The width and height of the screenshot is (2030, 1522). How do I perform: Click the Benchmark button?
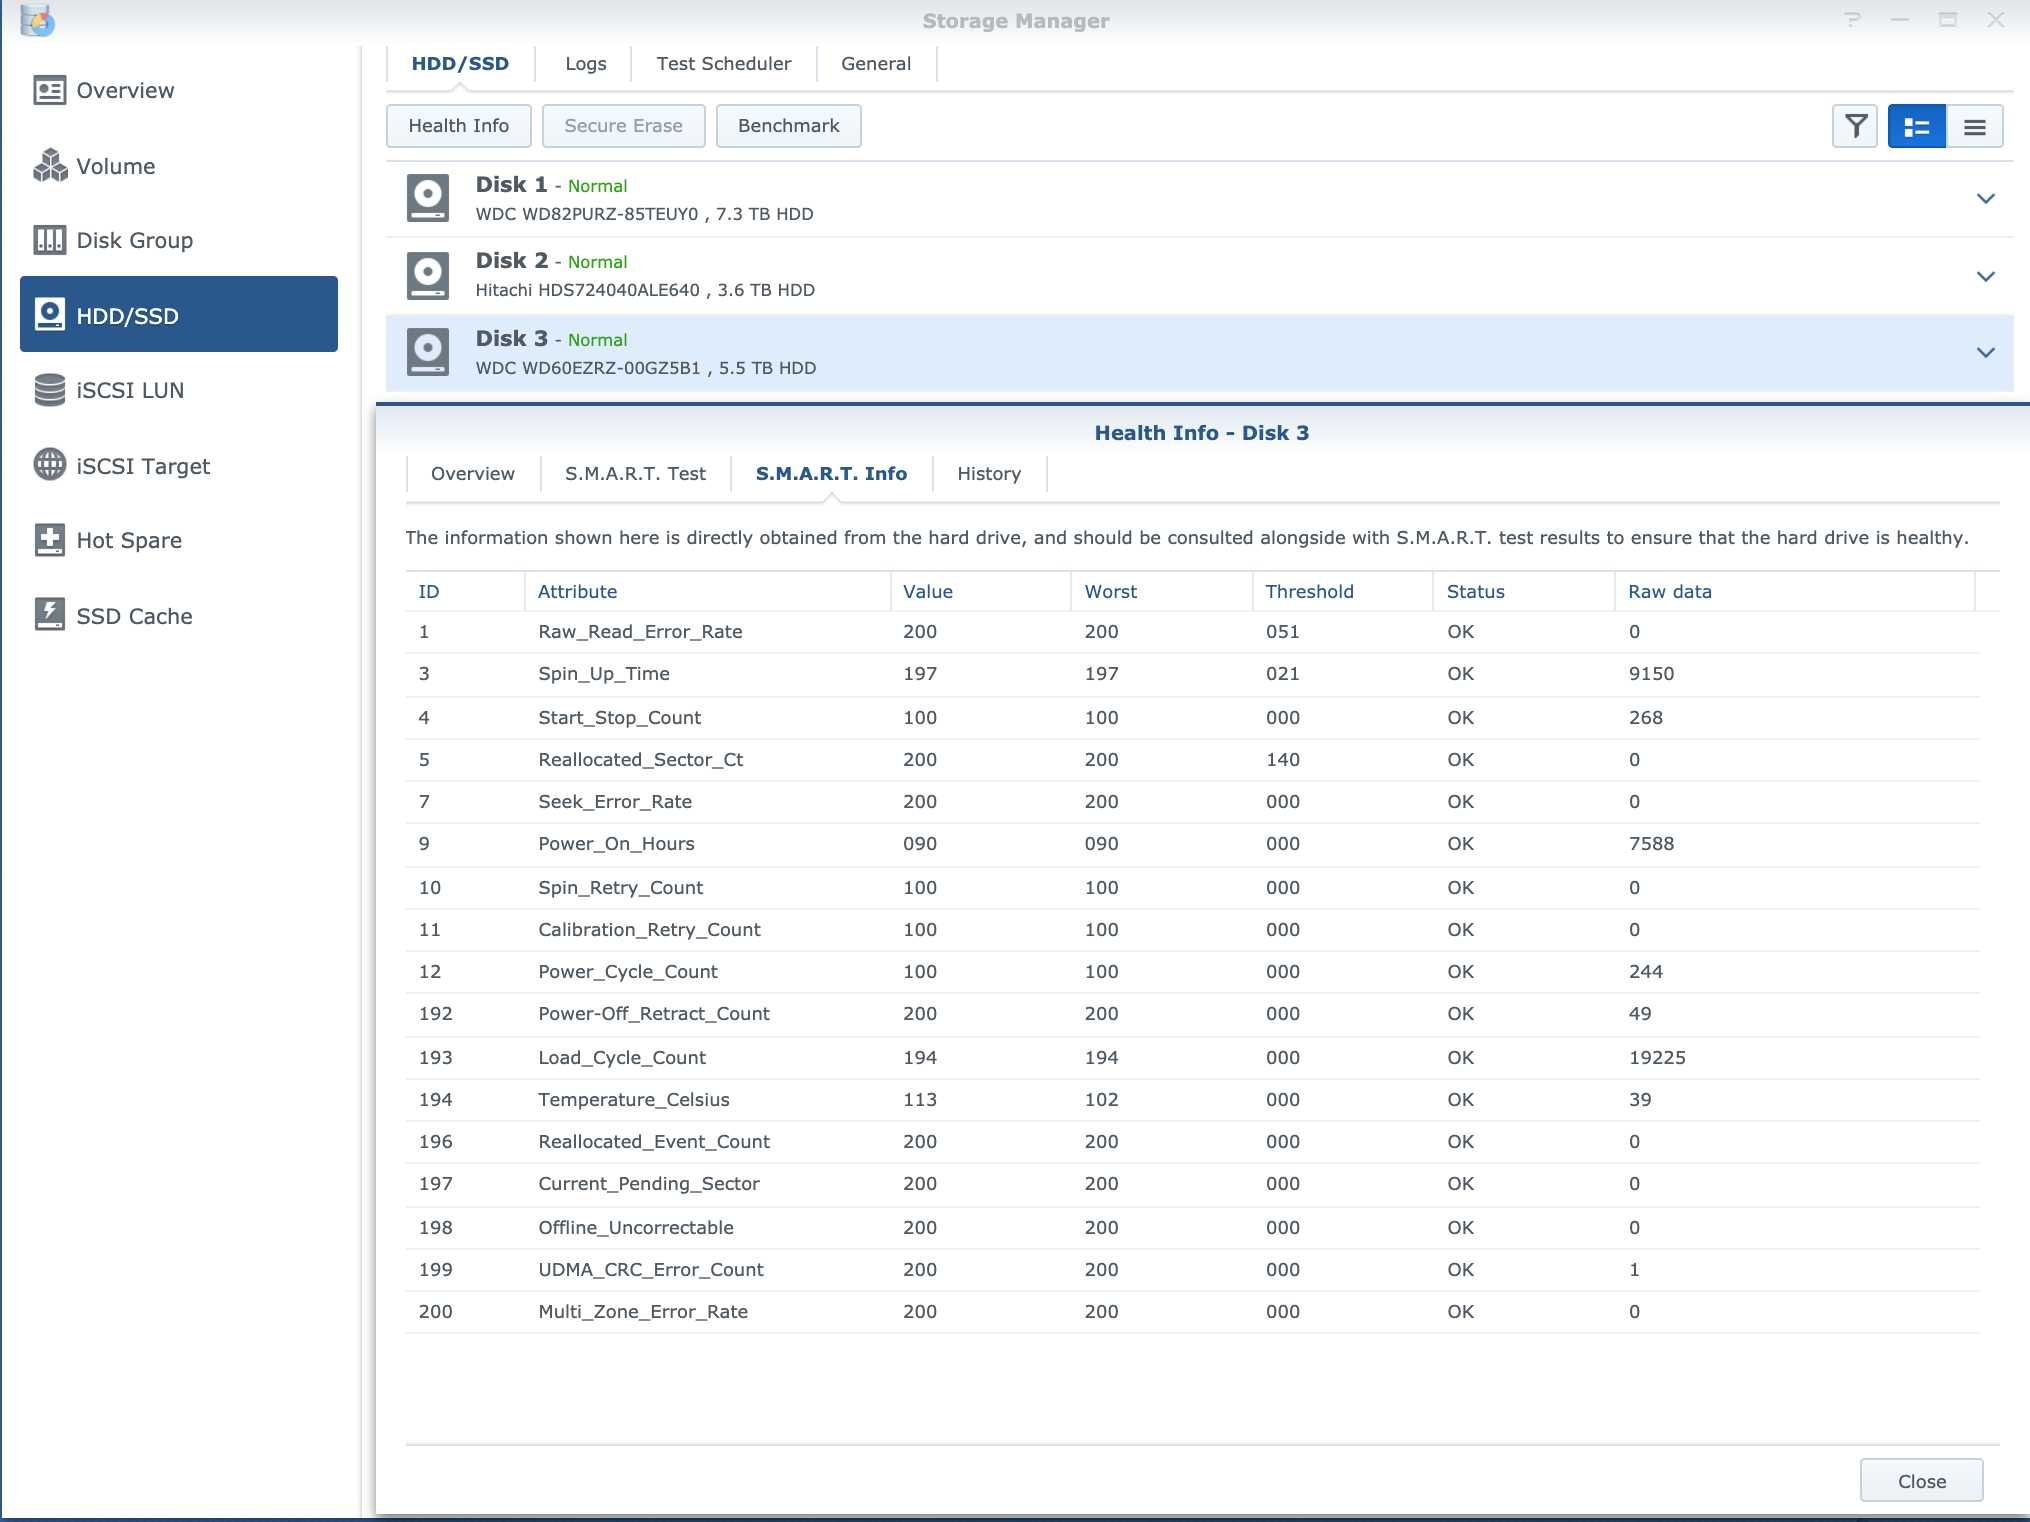click(x=788, y=125)
